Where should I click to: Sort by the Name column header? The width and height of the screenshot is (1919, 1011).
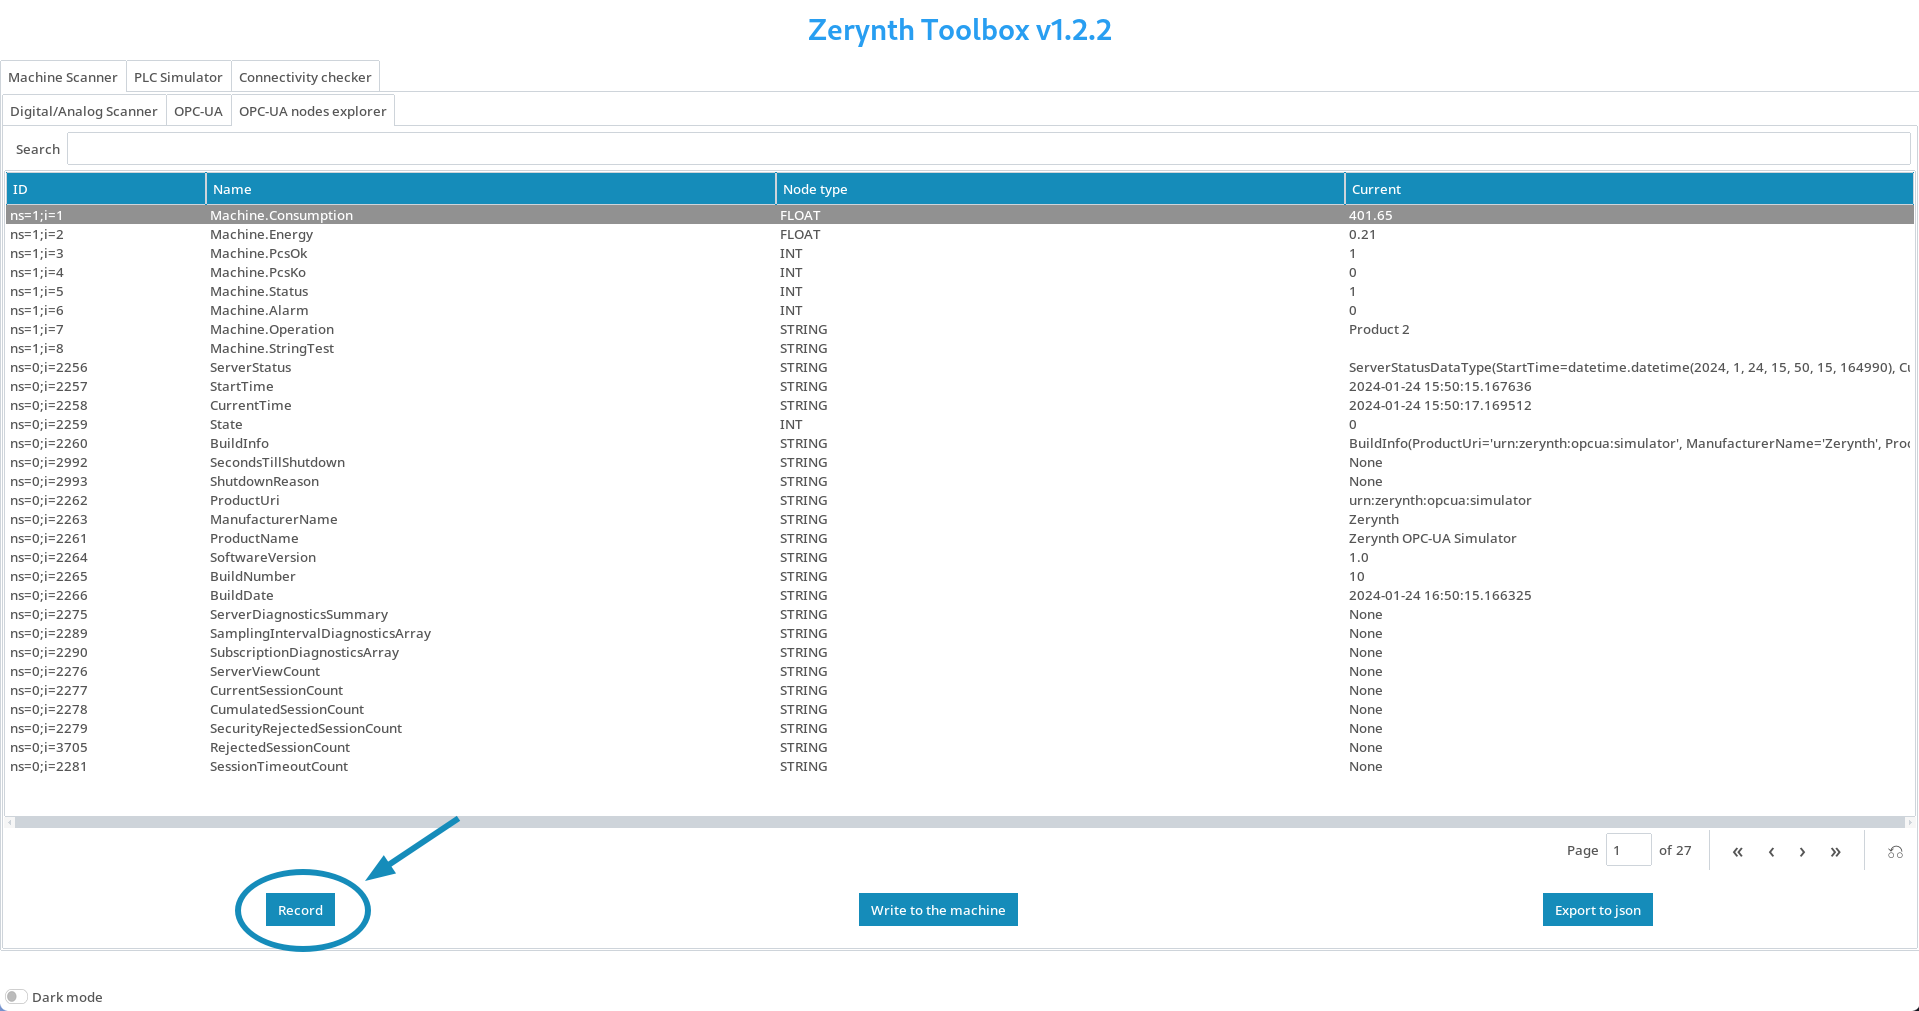point(491,189)
